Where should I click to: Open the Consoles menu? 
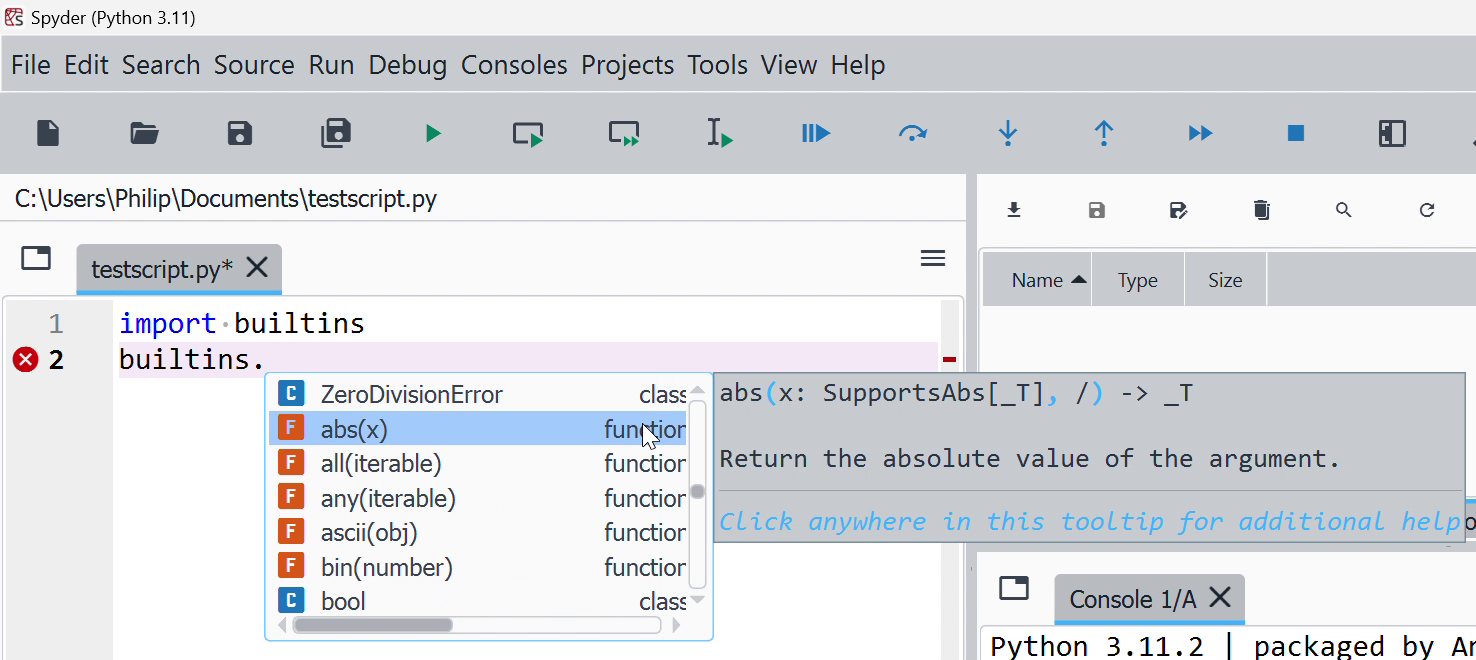click(514, 65)
